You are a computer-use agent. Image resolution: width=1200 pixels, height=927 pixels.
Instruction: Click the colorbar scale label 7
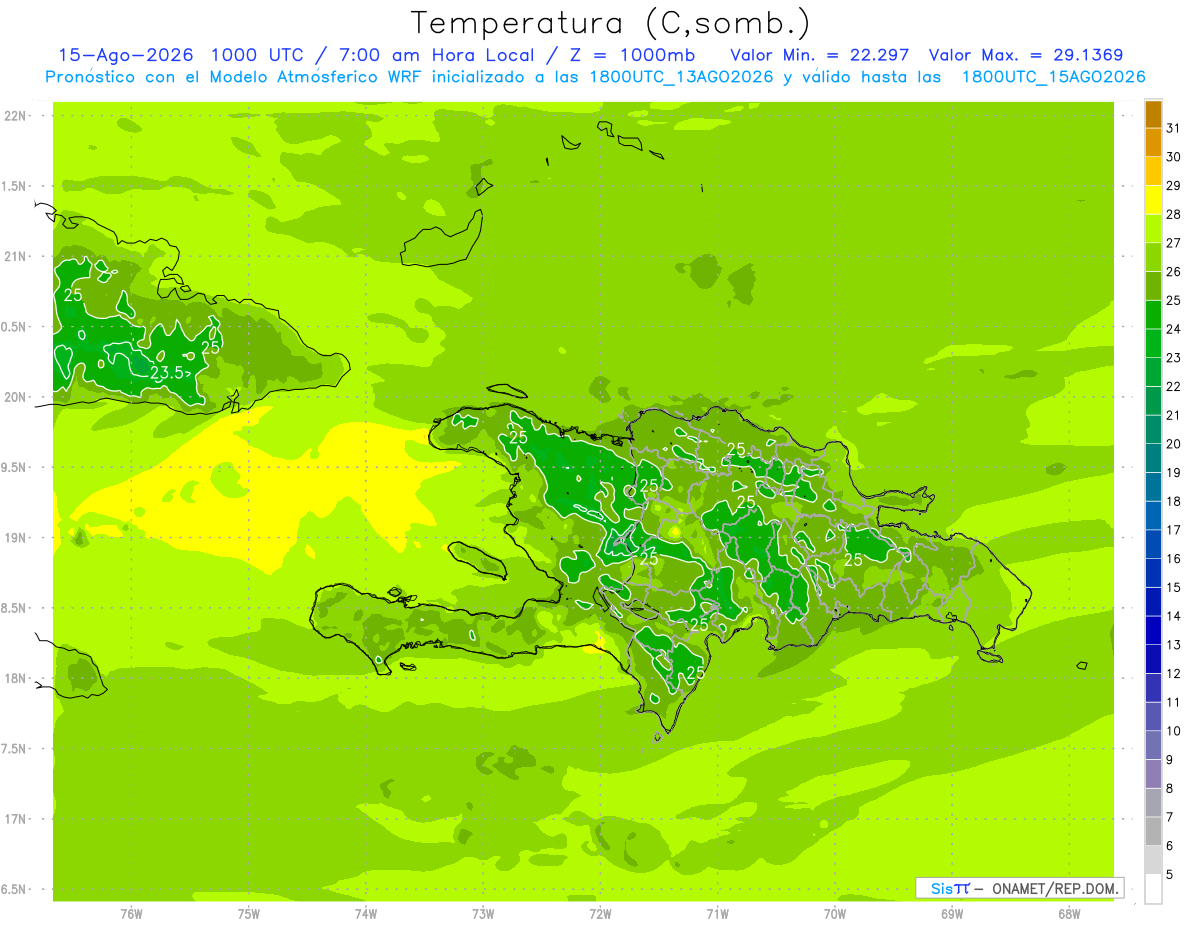click(1170, 817)
